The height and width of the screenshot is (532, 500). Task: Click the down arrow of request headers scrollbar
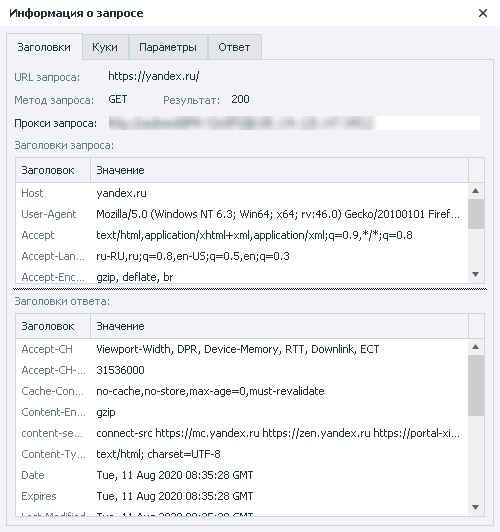click(476, 274)
